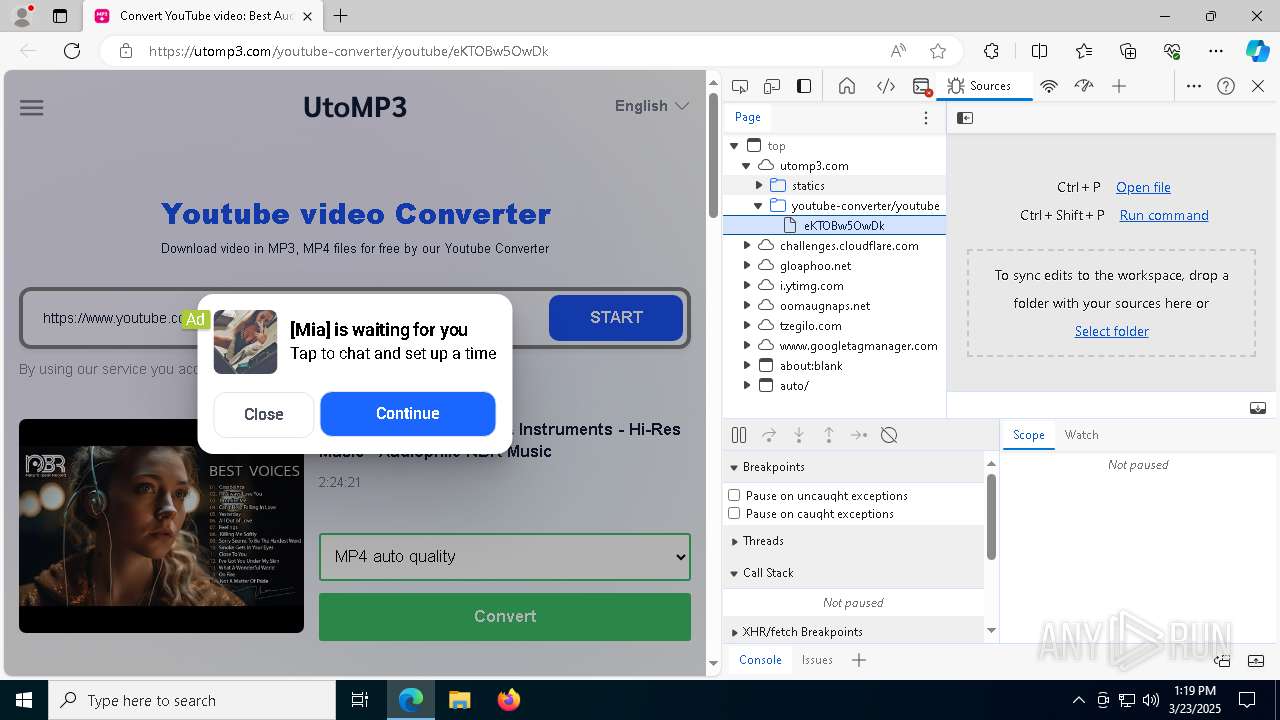Open UtoMP3 hamburger menu
1280x720 pixels.
click(32, 107)
